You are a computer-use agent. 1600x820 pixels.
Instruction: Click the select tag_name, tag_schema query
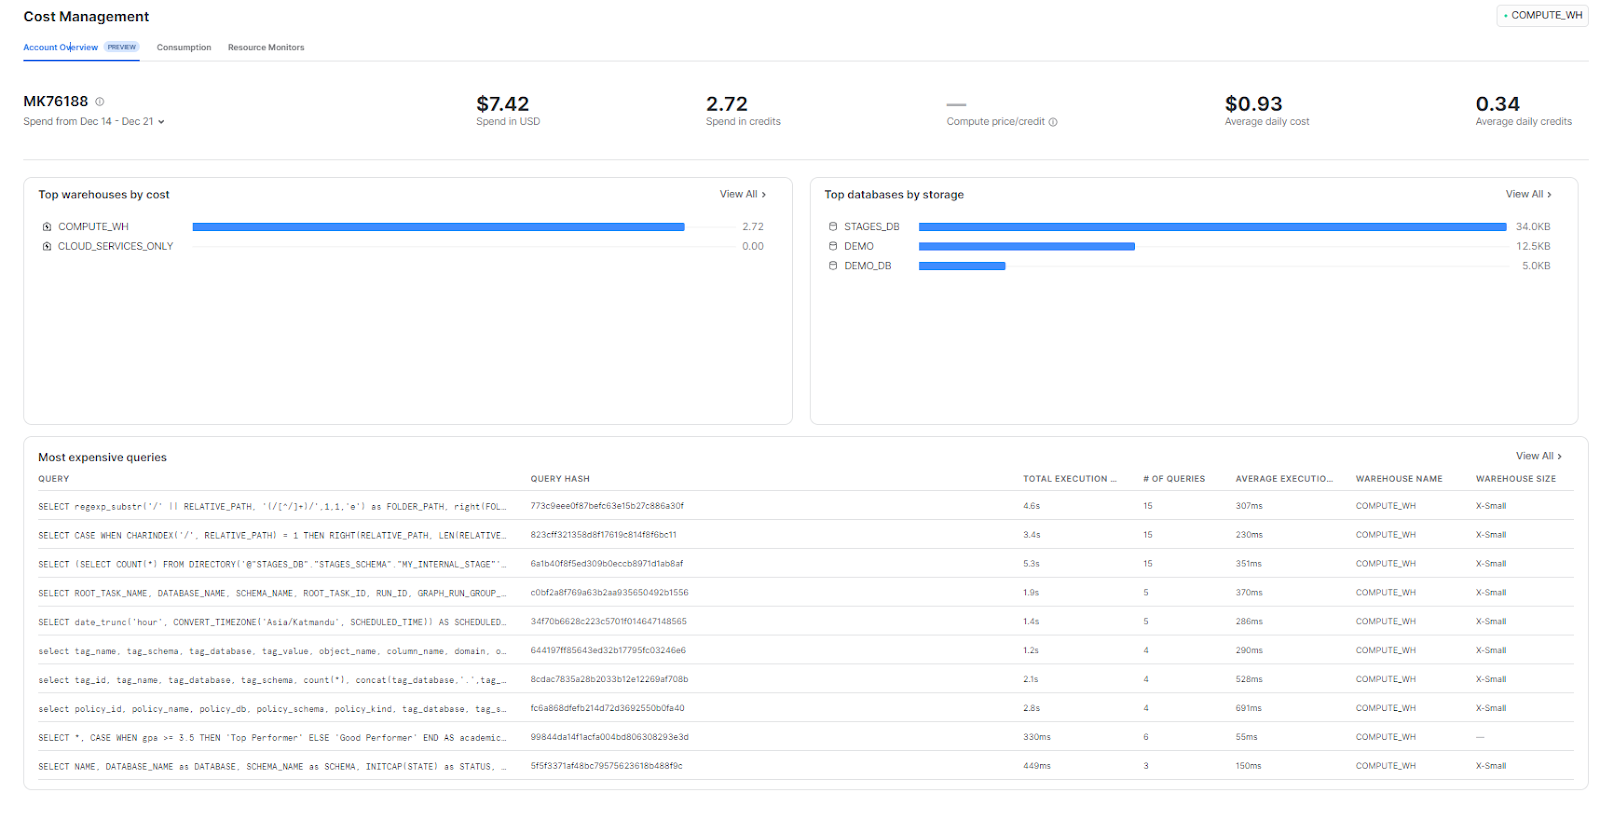pos(272,651)
